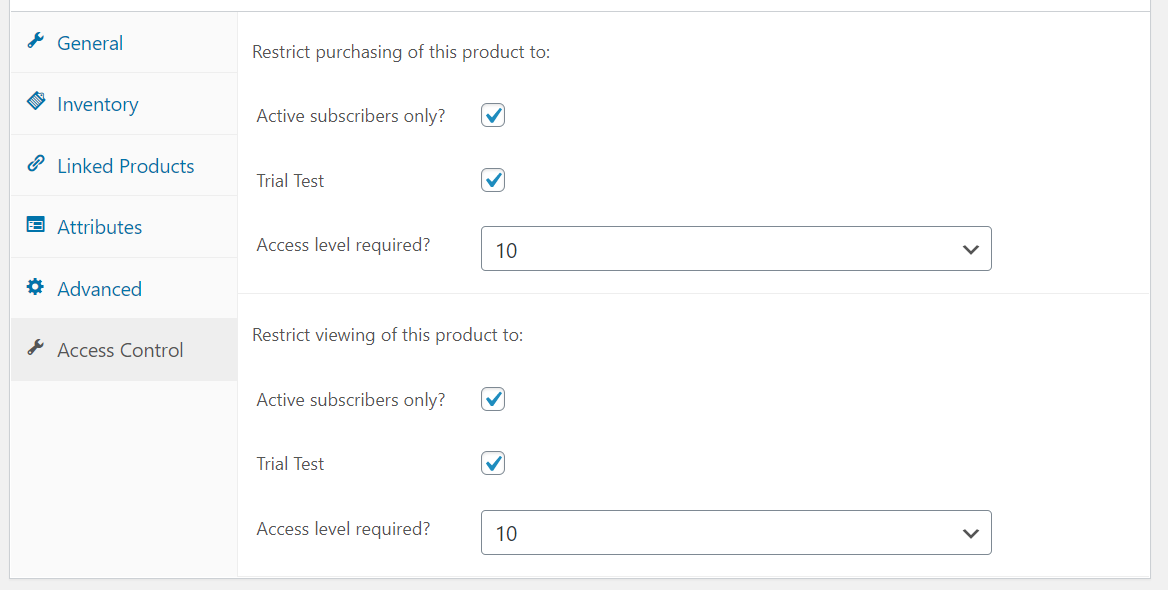Switch to the General tab
Image resolution: width=1168 pixels, height=590 pixels.
(x=90, y=43)
